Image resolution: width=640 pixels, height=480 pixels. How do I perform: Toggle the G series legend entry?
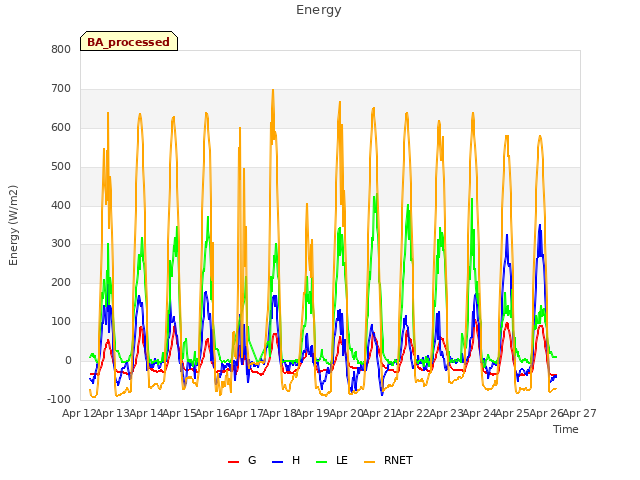(242, 460)
